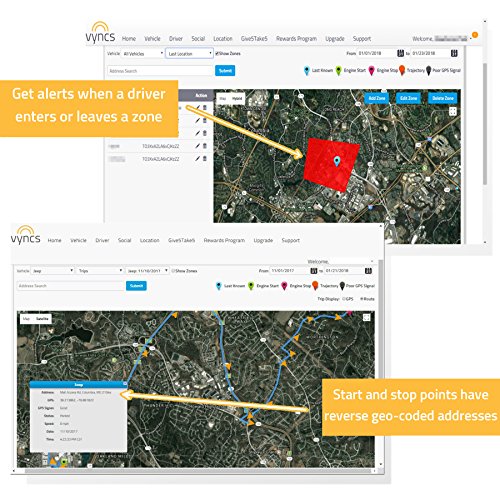
Task: Click the vyncs logo in the trips window
Action: 26,235
